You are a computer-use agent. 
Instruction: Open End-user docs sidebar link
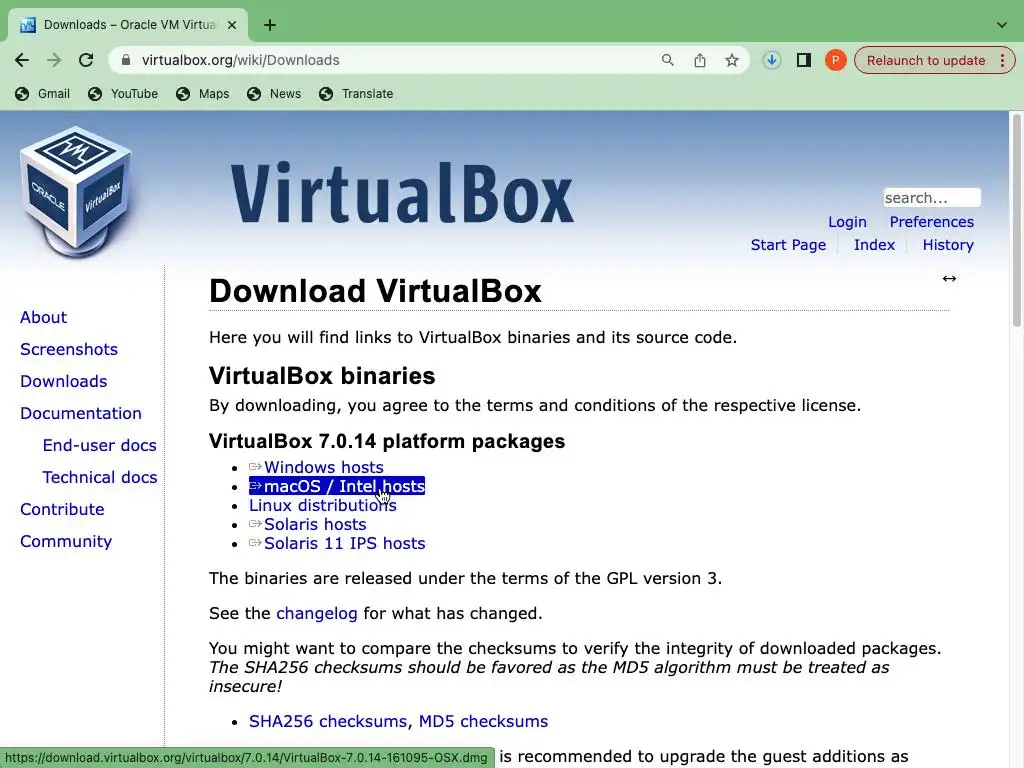[x=99, y=445]
